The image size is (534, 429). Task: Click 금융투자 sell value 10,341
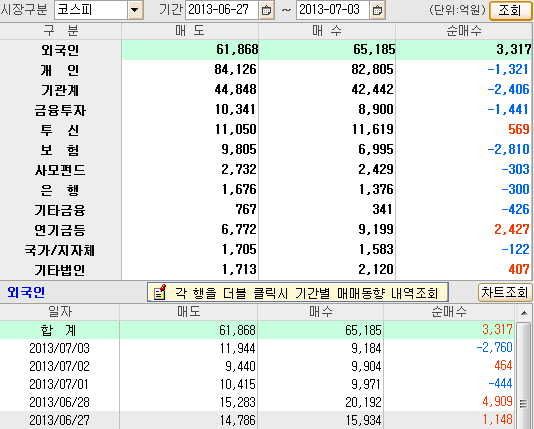235,110
